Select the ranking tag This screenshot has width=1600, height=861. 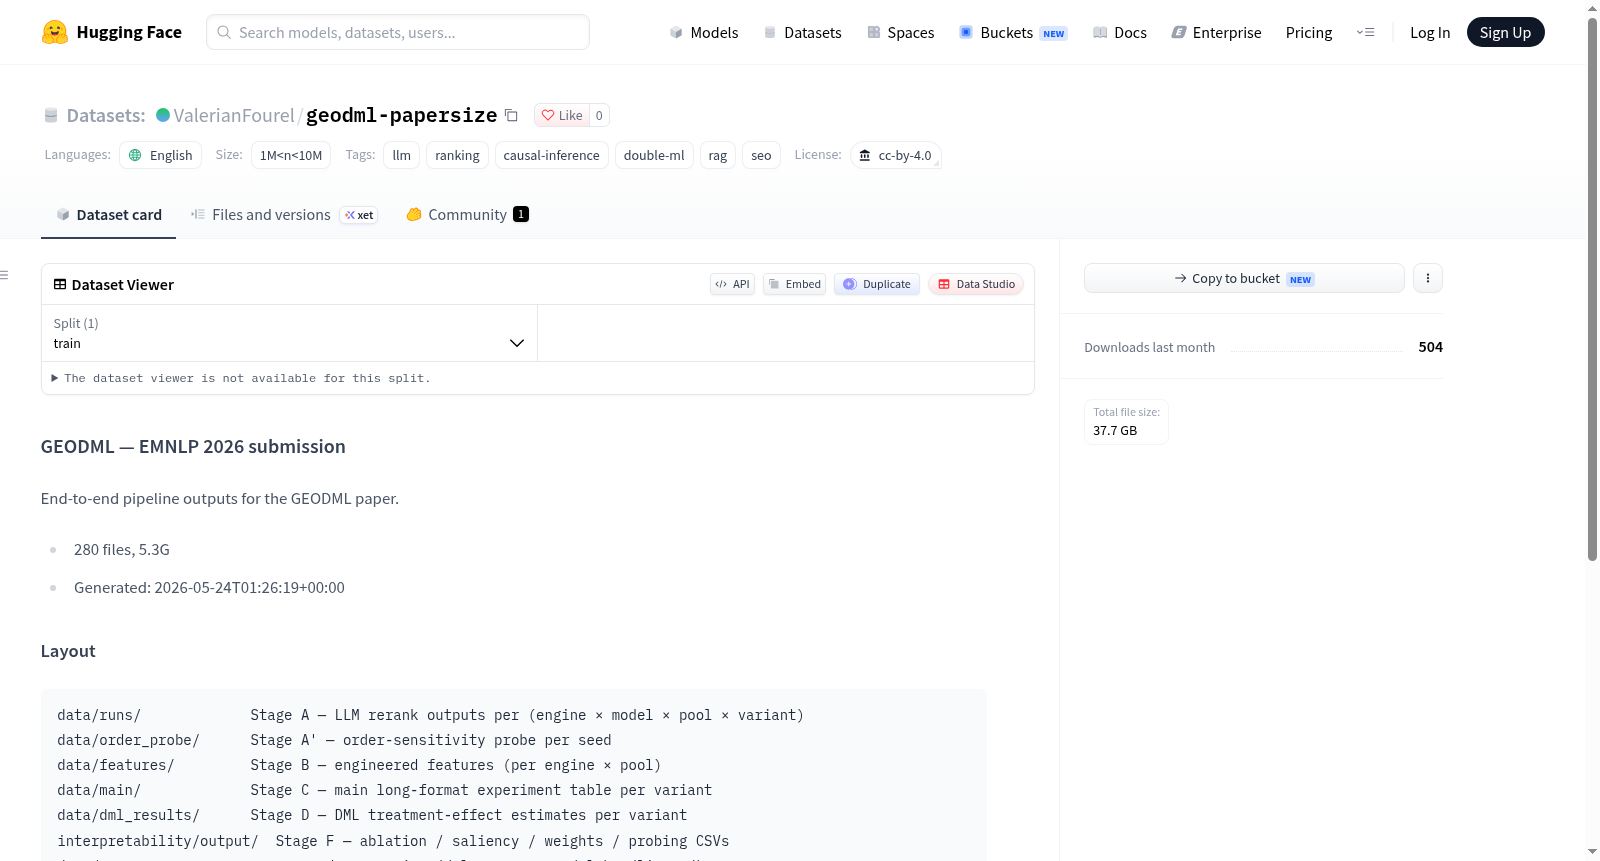[457, 155]
